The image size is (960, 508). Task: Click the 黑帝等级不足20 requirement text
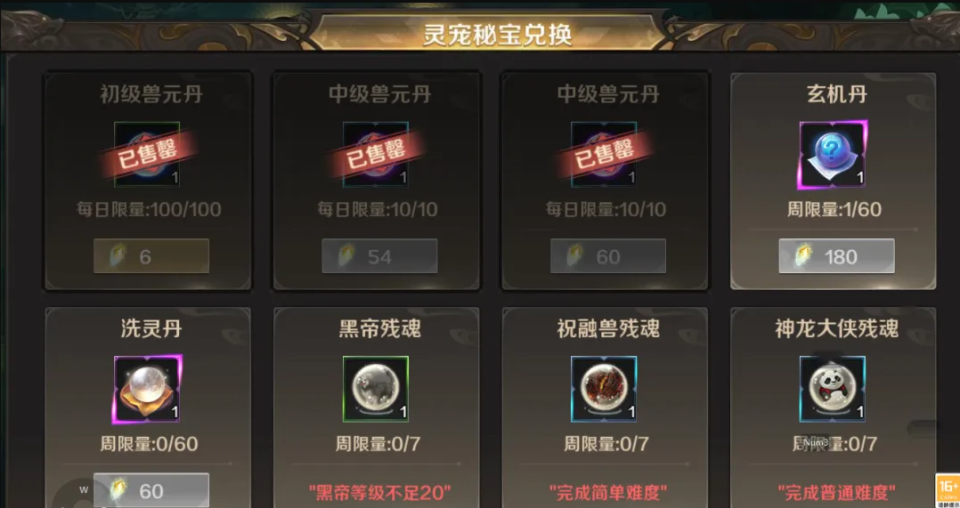[x=380, y=492]
